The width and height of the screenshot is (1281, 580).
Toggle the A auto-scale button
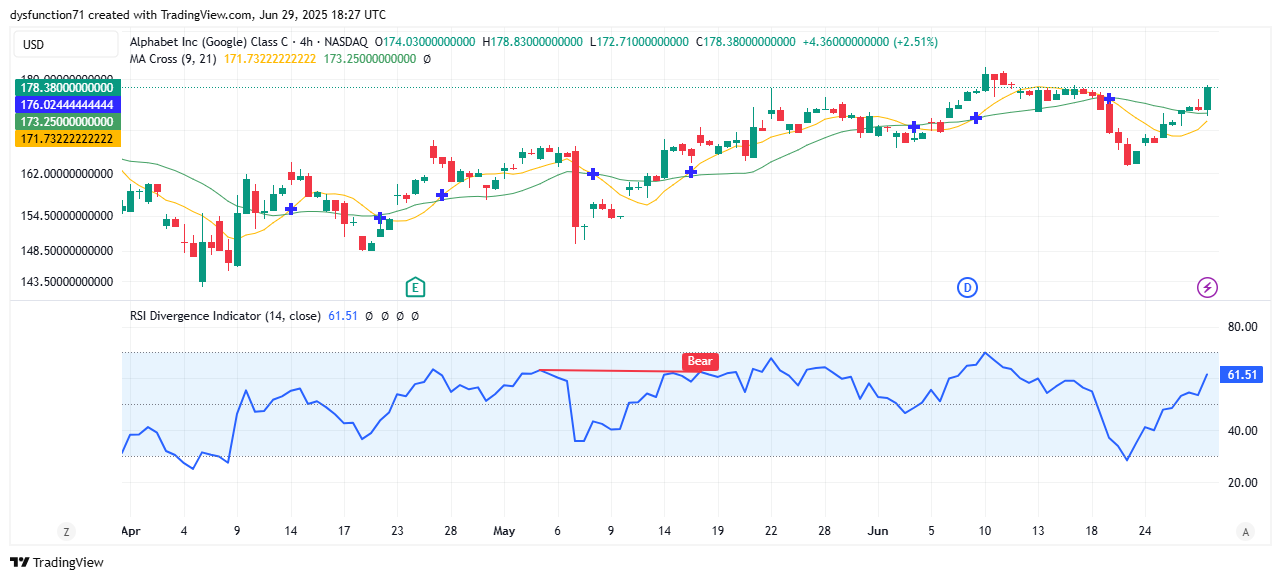point(1245,532)
